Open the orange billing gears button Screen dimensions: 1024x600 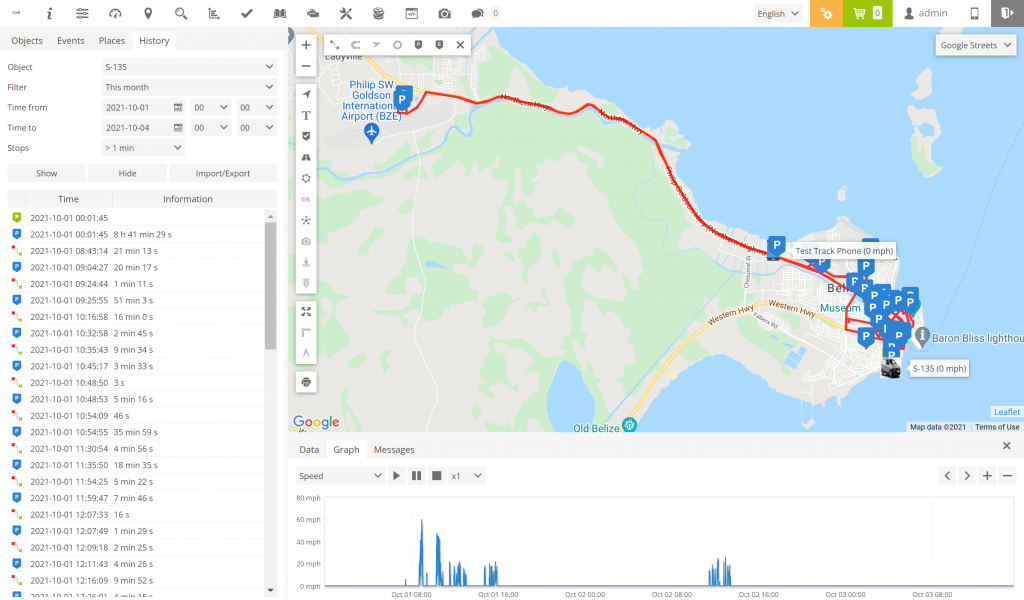tap(826, 13)
